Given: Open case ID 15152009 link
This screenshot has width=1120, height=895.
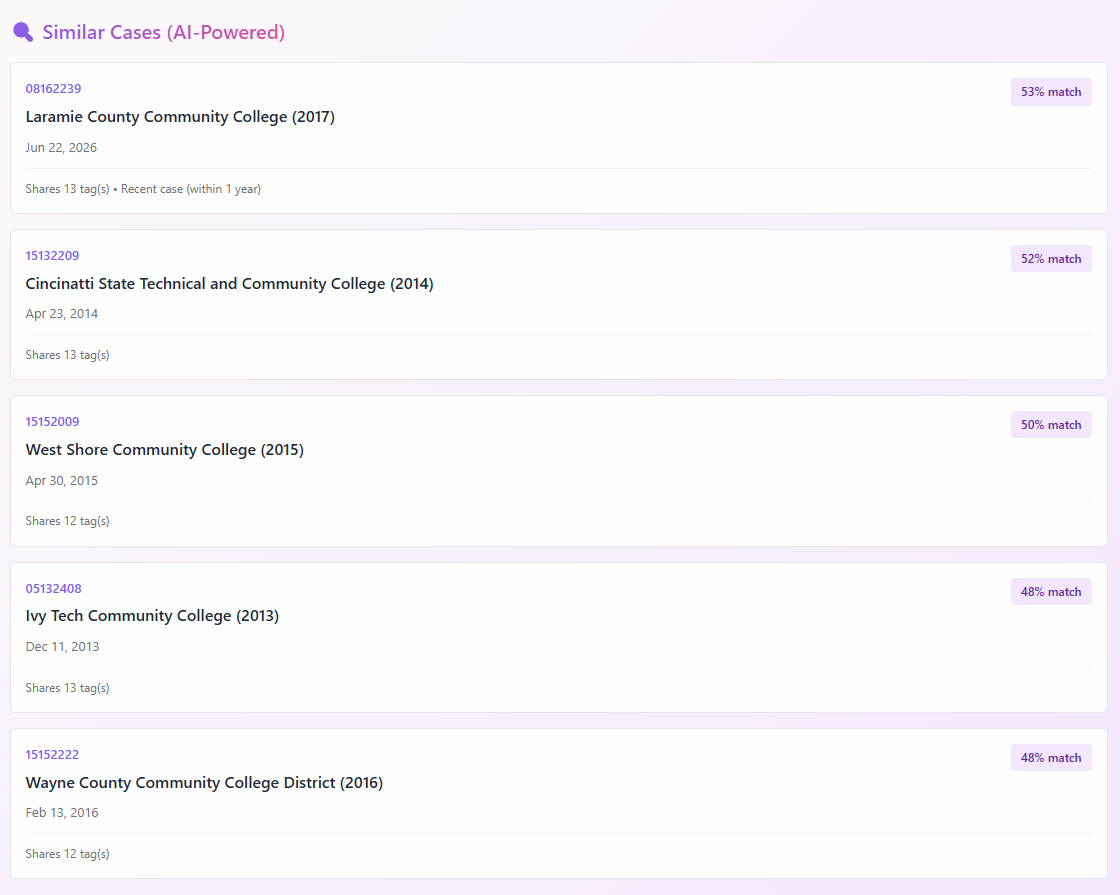Looking at the screenshot, I should (x=52, y=421).
